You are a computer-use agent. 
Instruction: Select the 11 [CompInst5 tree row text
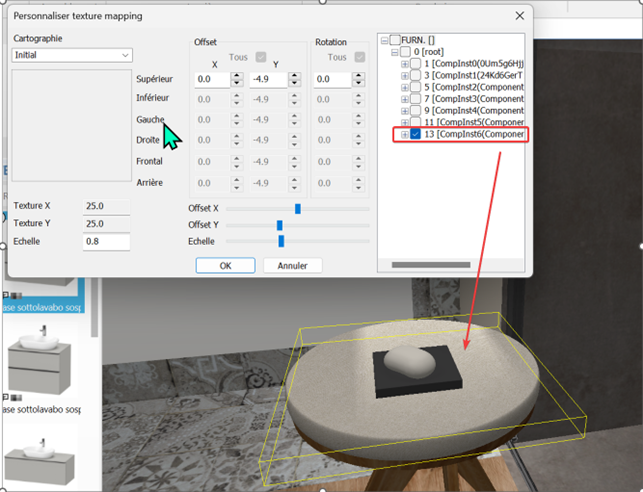pyautogui.click(x=474, y=122)
